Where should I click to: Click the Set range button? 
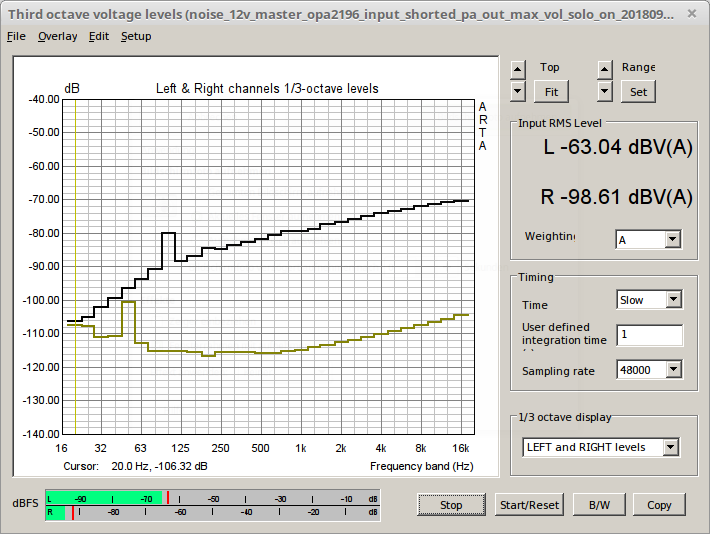(638, 91)
